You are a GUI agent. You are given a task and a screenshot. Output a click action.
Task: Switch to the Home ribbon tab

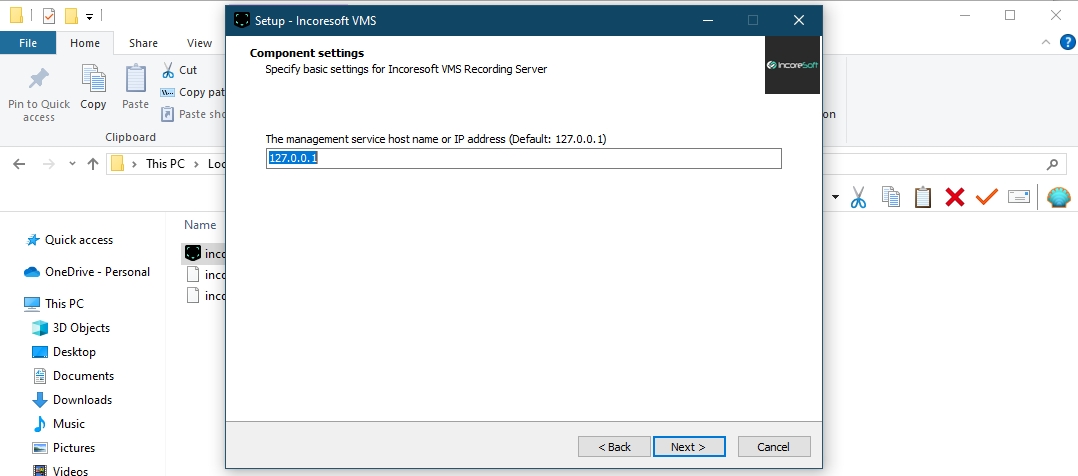[85, 43]
